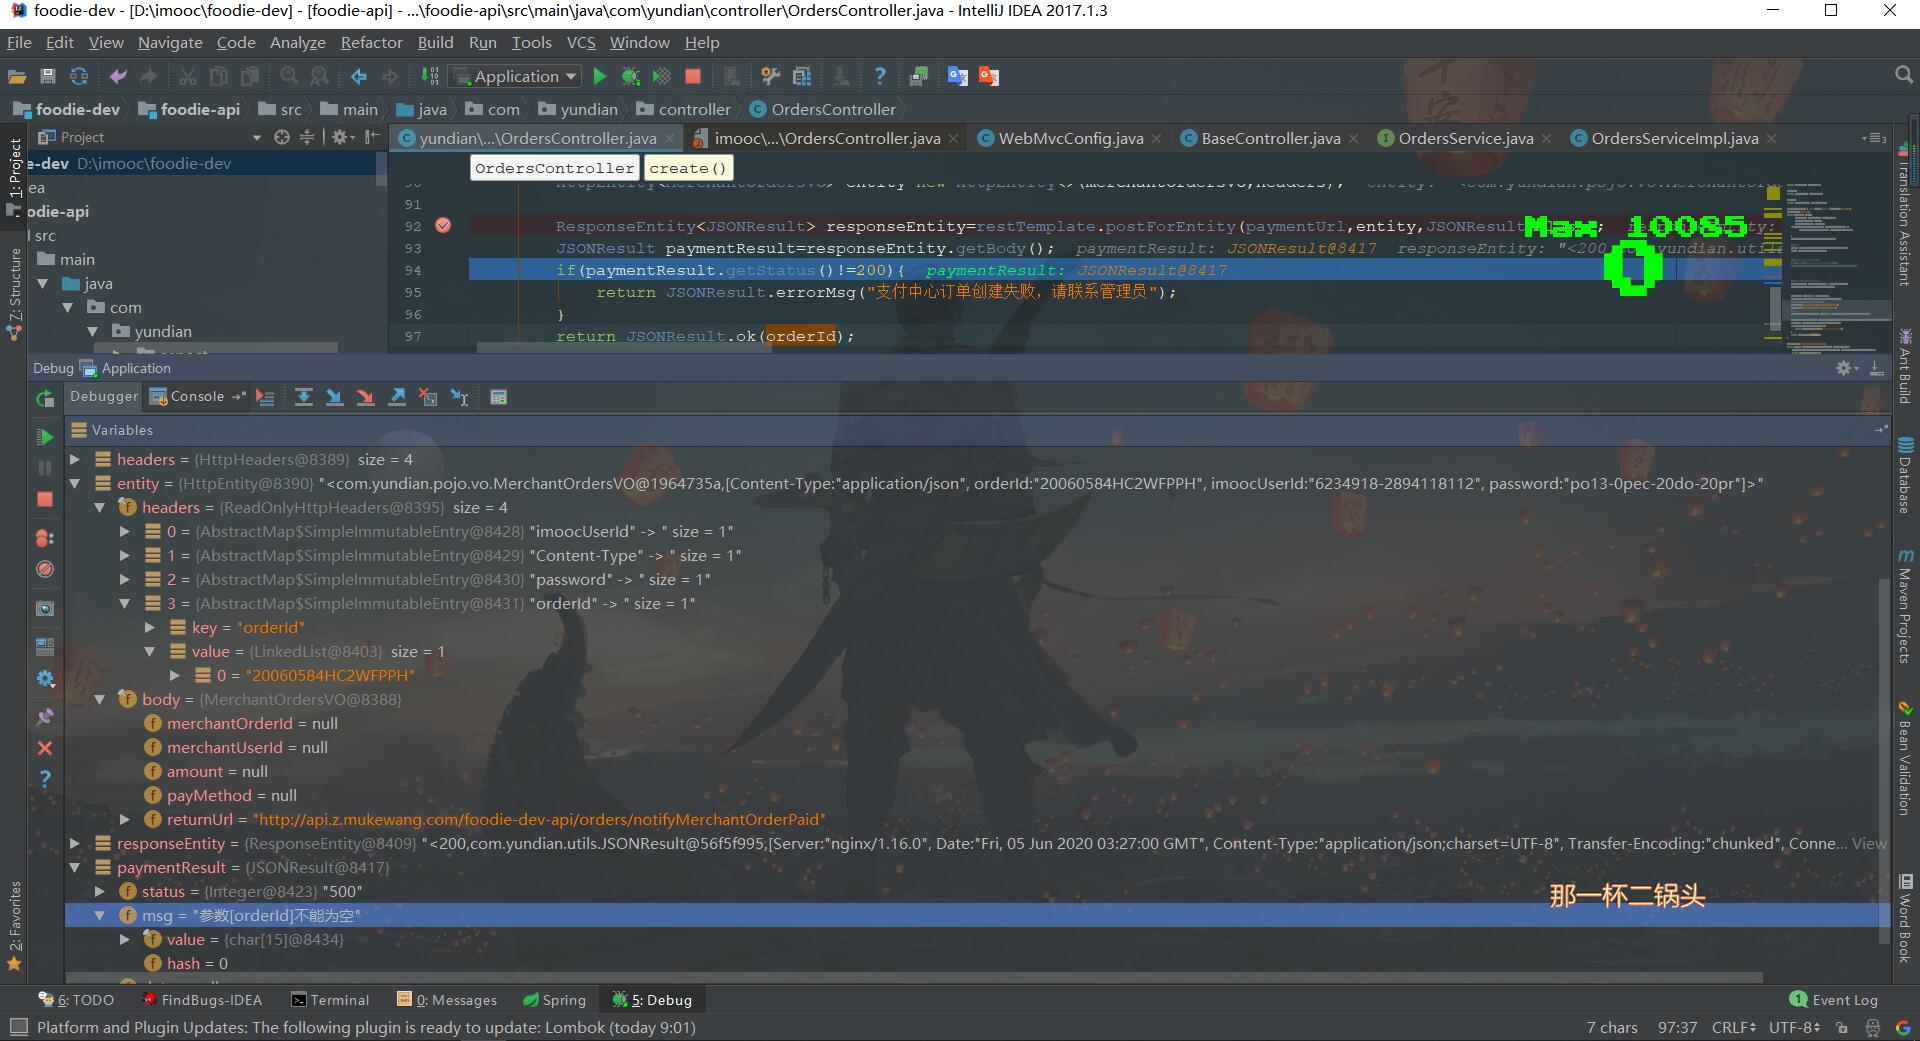Switch to the OrdersServiceImpl.java tab

[1674, 138]
